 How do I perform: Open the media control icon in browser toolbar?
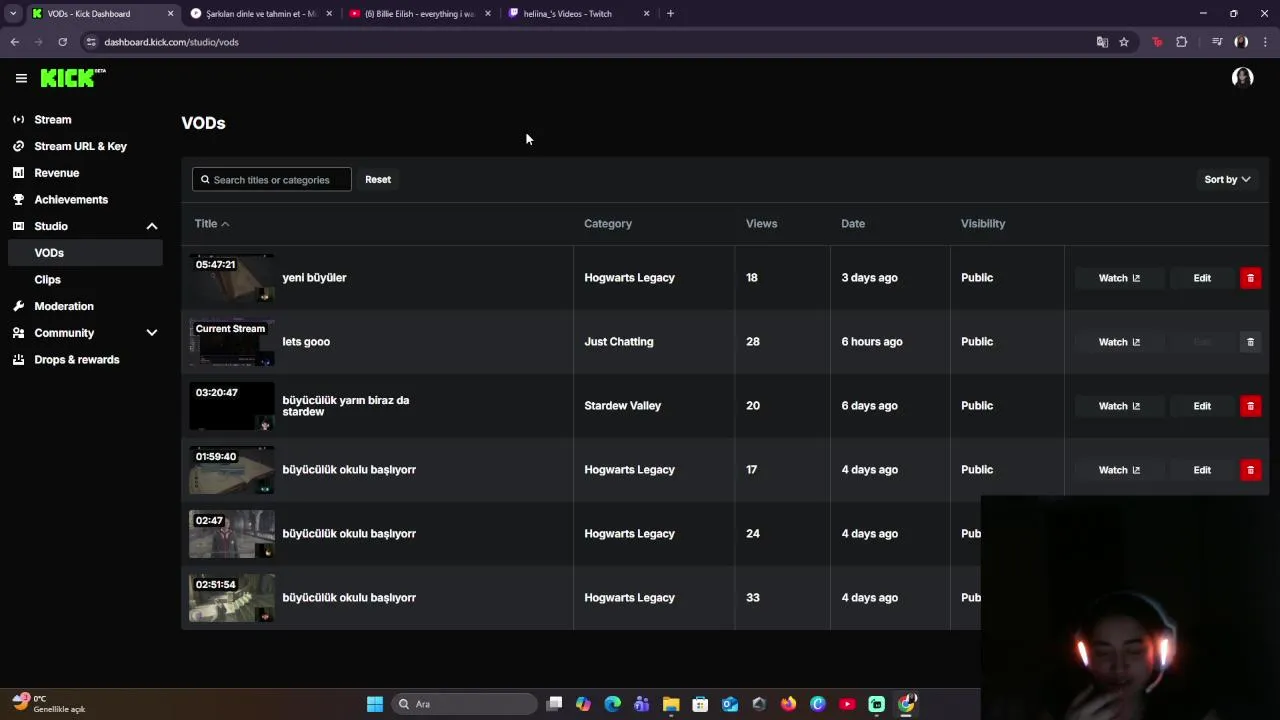point(1217,42)
